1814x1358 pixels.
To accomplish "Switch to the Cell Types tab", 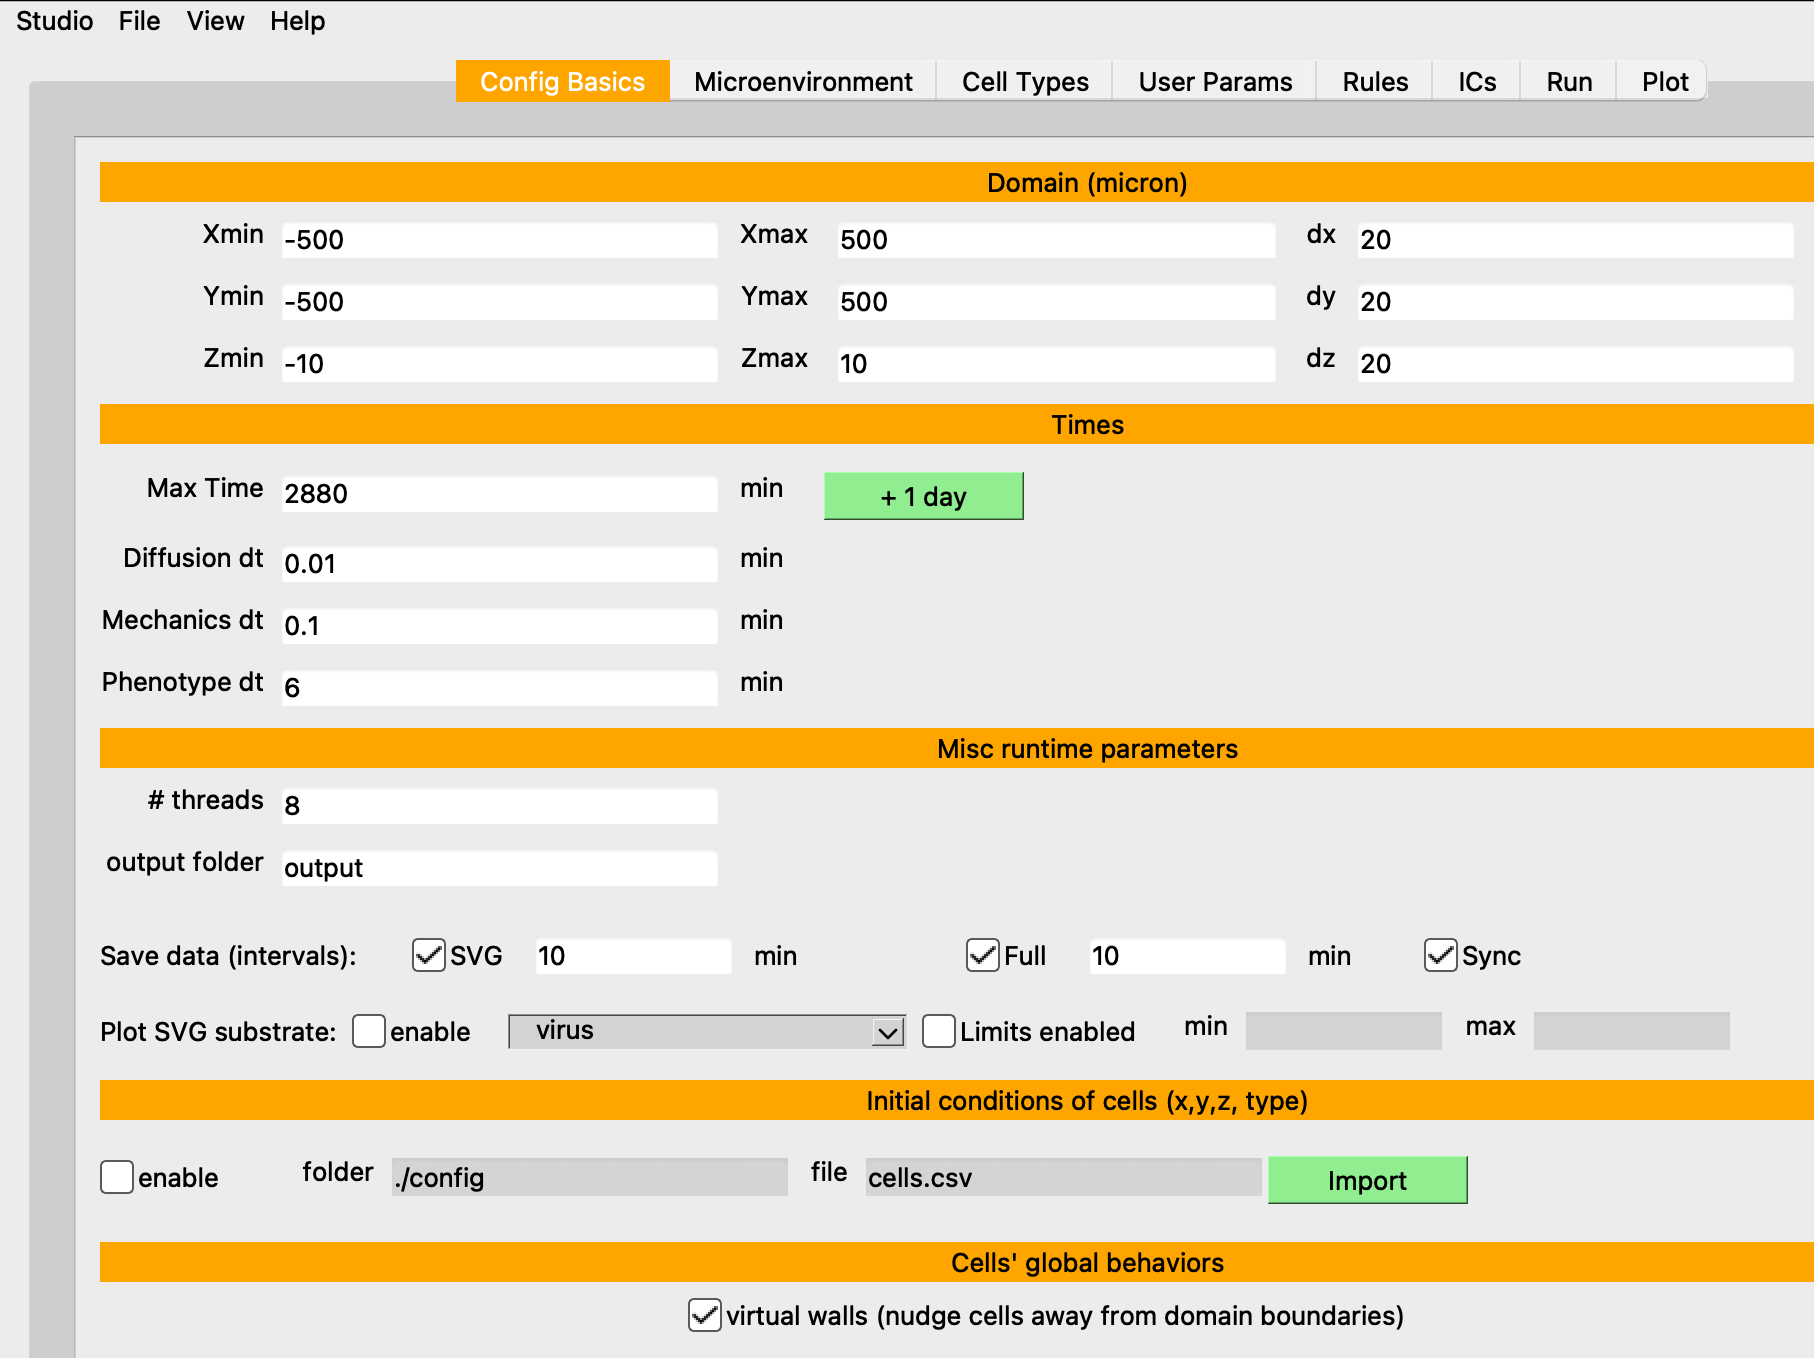I will click(1025, 81).
